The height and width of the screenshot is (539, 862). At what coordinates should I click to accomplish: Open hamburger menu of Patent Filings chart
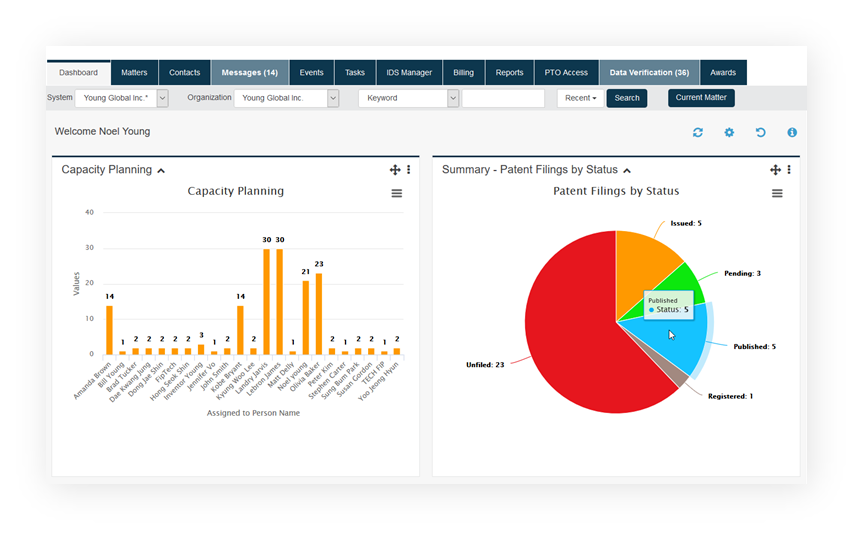777,193
